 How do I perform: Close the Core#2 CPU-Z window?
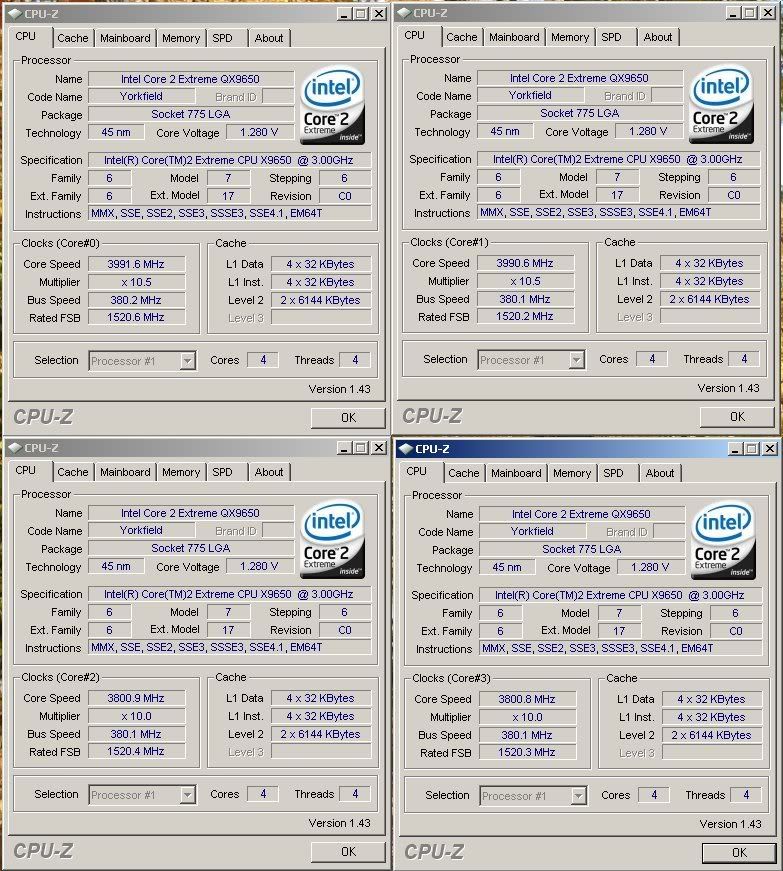379,448
